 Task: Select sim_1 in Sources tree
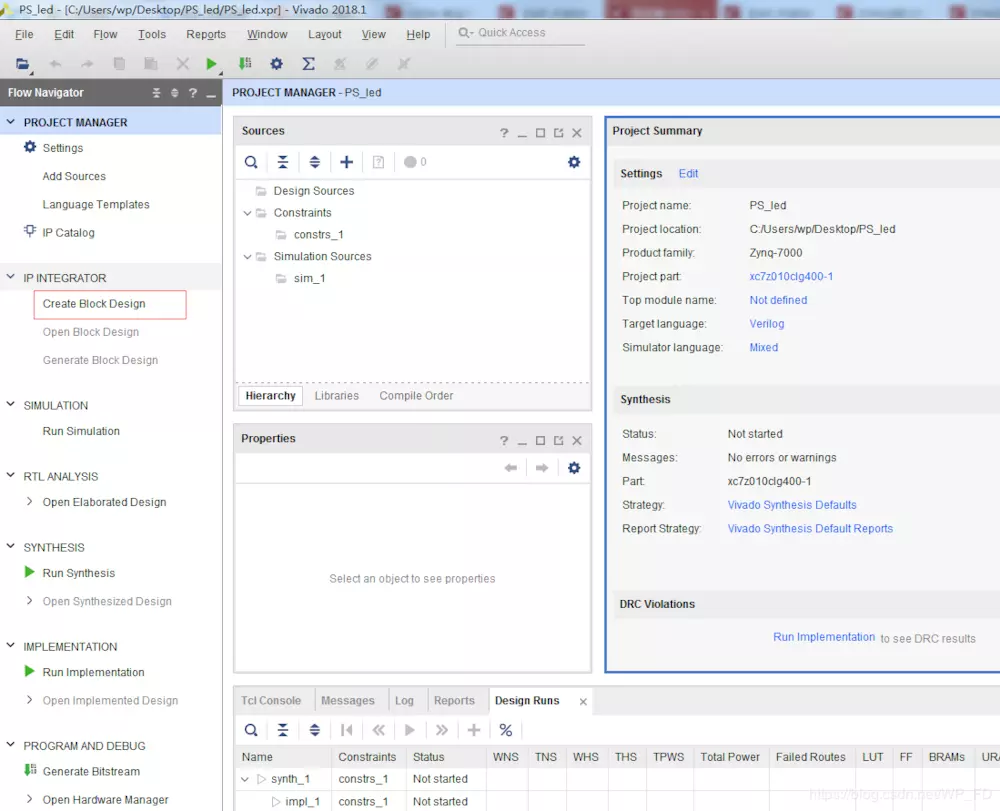click(309, 279)
